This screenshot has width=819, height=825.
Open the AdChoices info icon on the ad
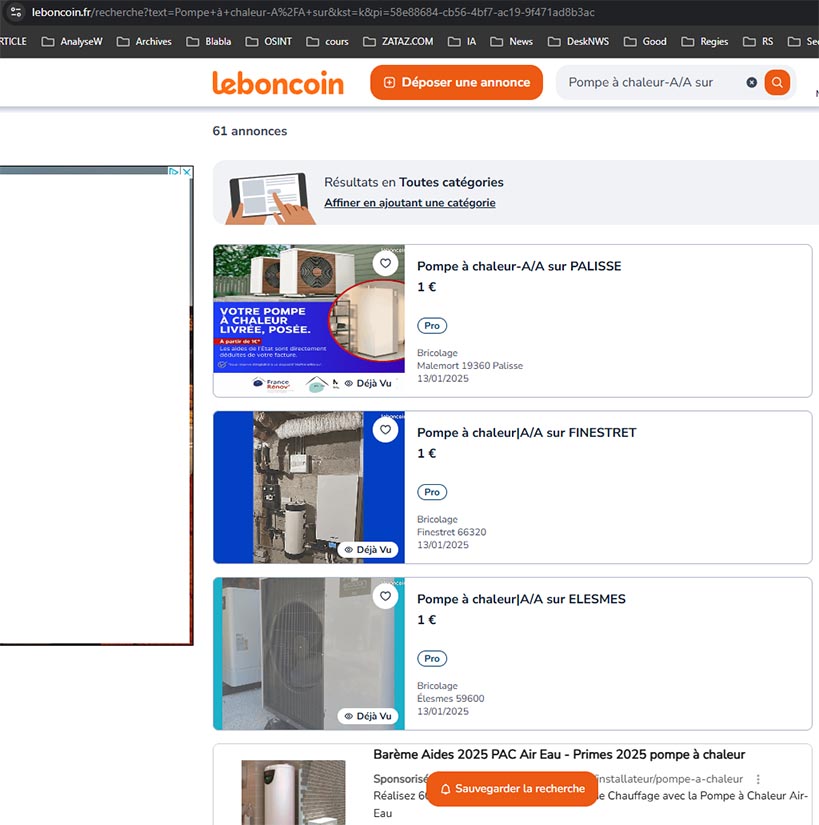(174, 172)
